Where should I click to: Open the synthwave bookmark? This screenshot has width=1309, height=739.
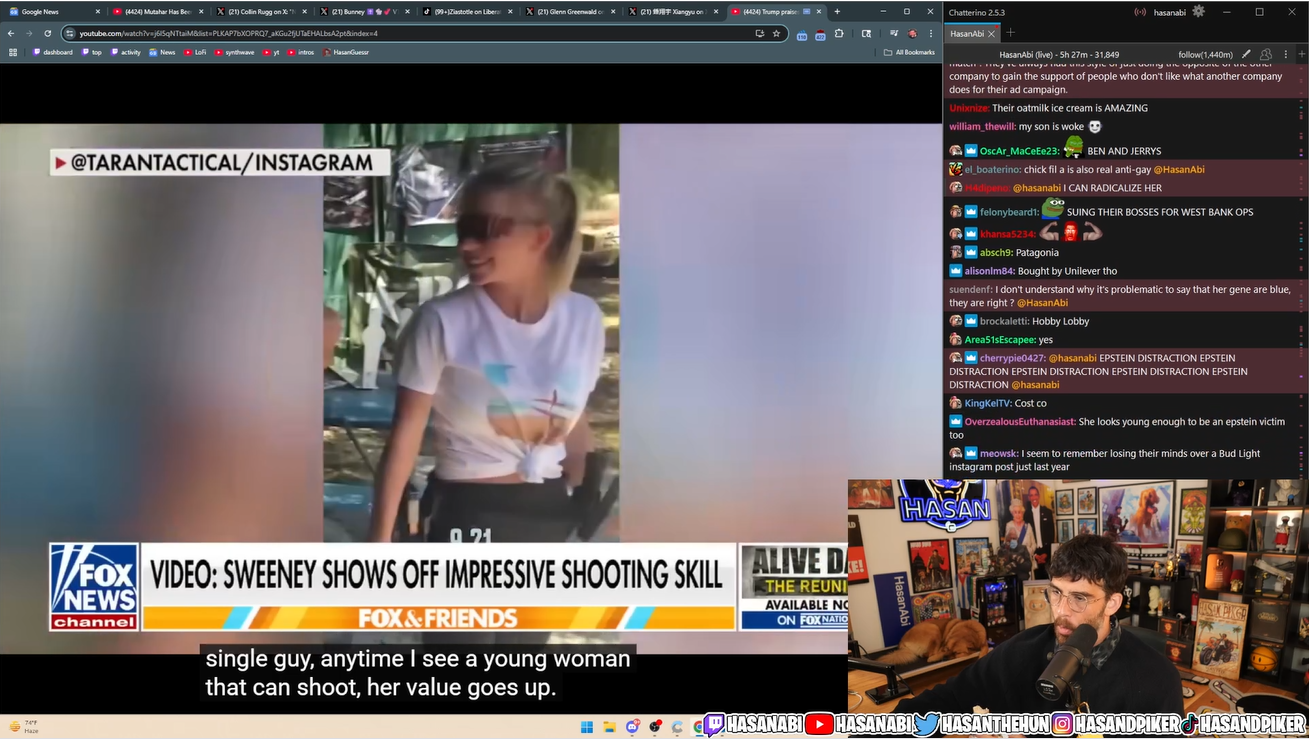tap(235, 52)
